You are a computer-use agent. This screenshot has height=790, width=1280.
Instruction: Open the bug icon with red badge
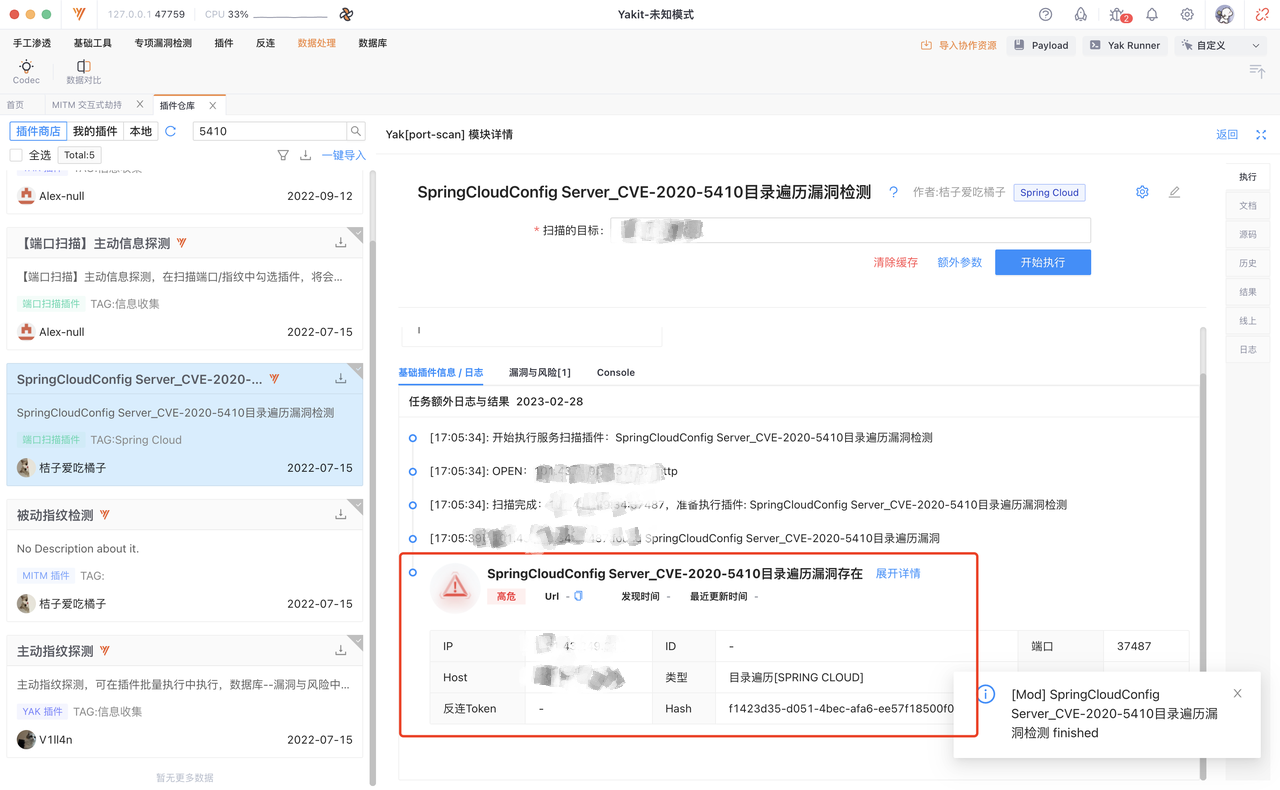(1118, 15)
